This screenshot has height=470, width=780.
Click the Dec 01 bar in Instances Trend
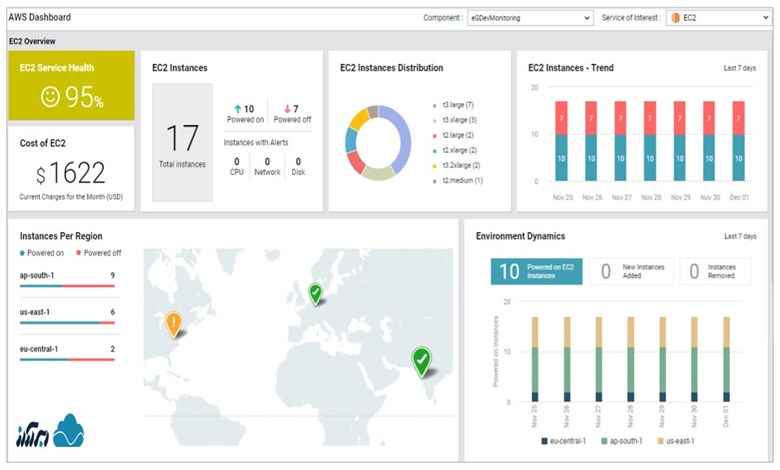pyautogui.click(x=739, y=141)
